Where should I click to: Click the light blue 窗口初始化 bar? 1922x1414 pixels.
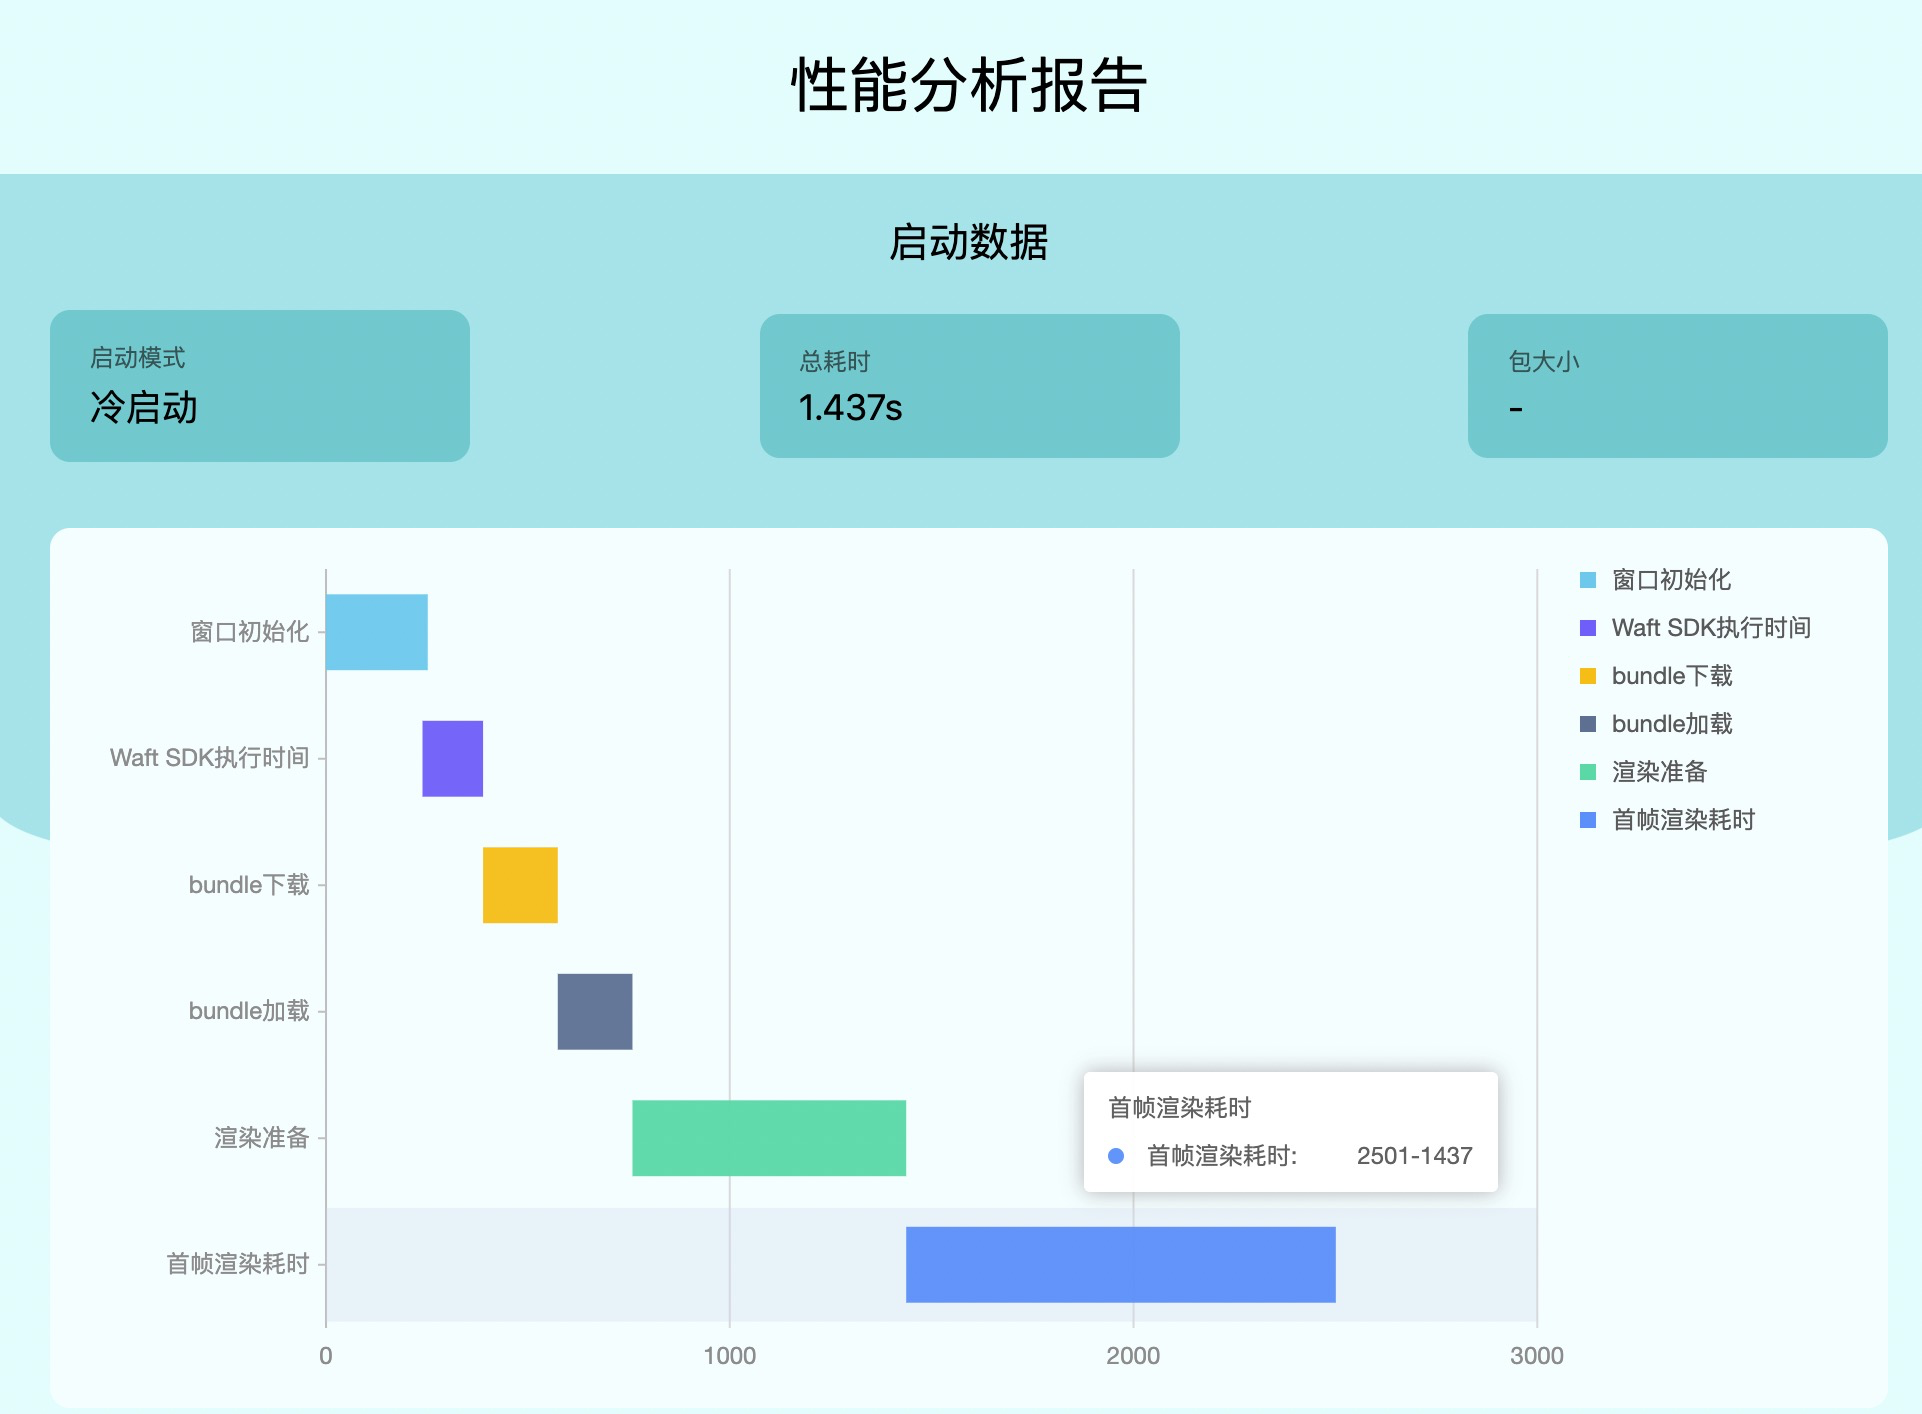376,632
